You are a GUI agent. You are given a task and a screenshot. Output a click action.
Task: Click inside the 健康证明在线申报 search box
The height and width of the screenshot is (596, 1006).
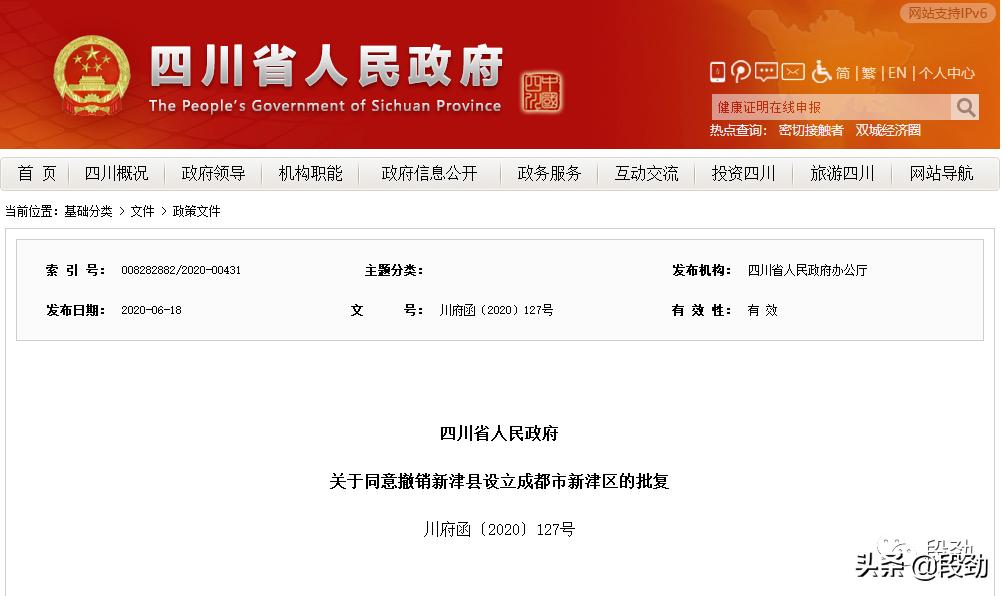click(x=820, y=106)
